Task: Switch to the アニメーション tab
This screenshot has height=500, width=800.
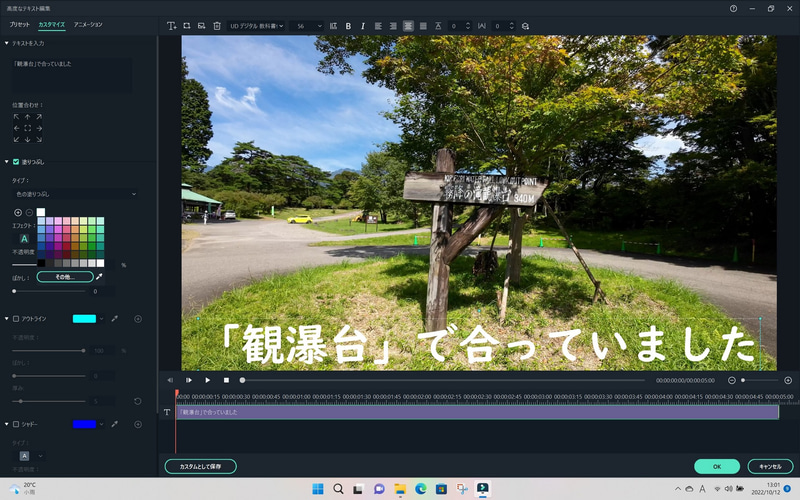Action: 88,24
